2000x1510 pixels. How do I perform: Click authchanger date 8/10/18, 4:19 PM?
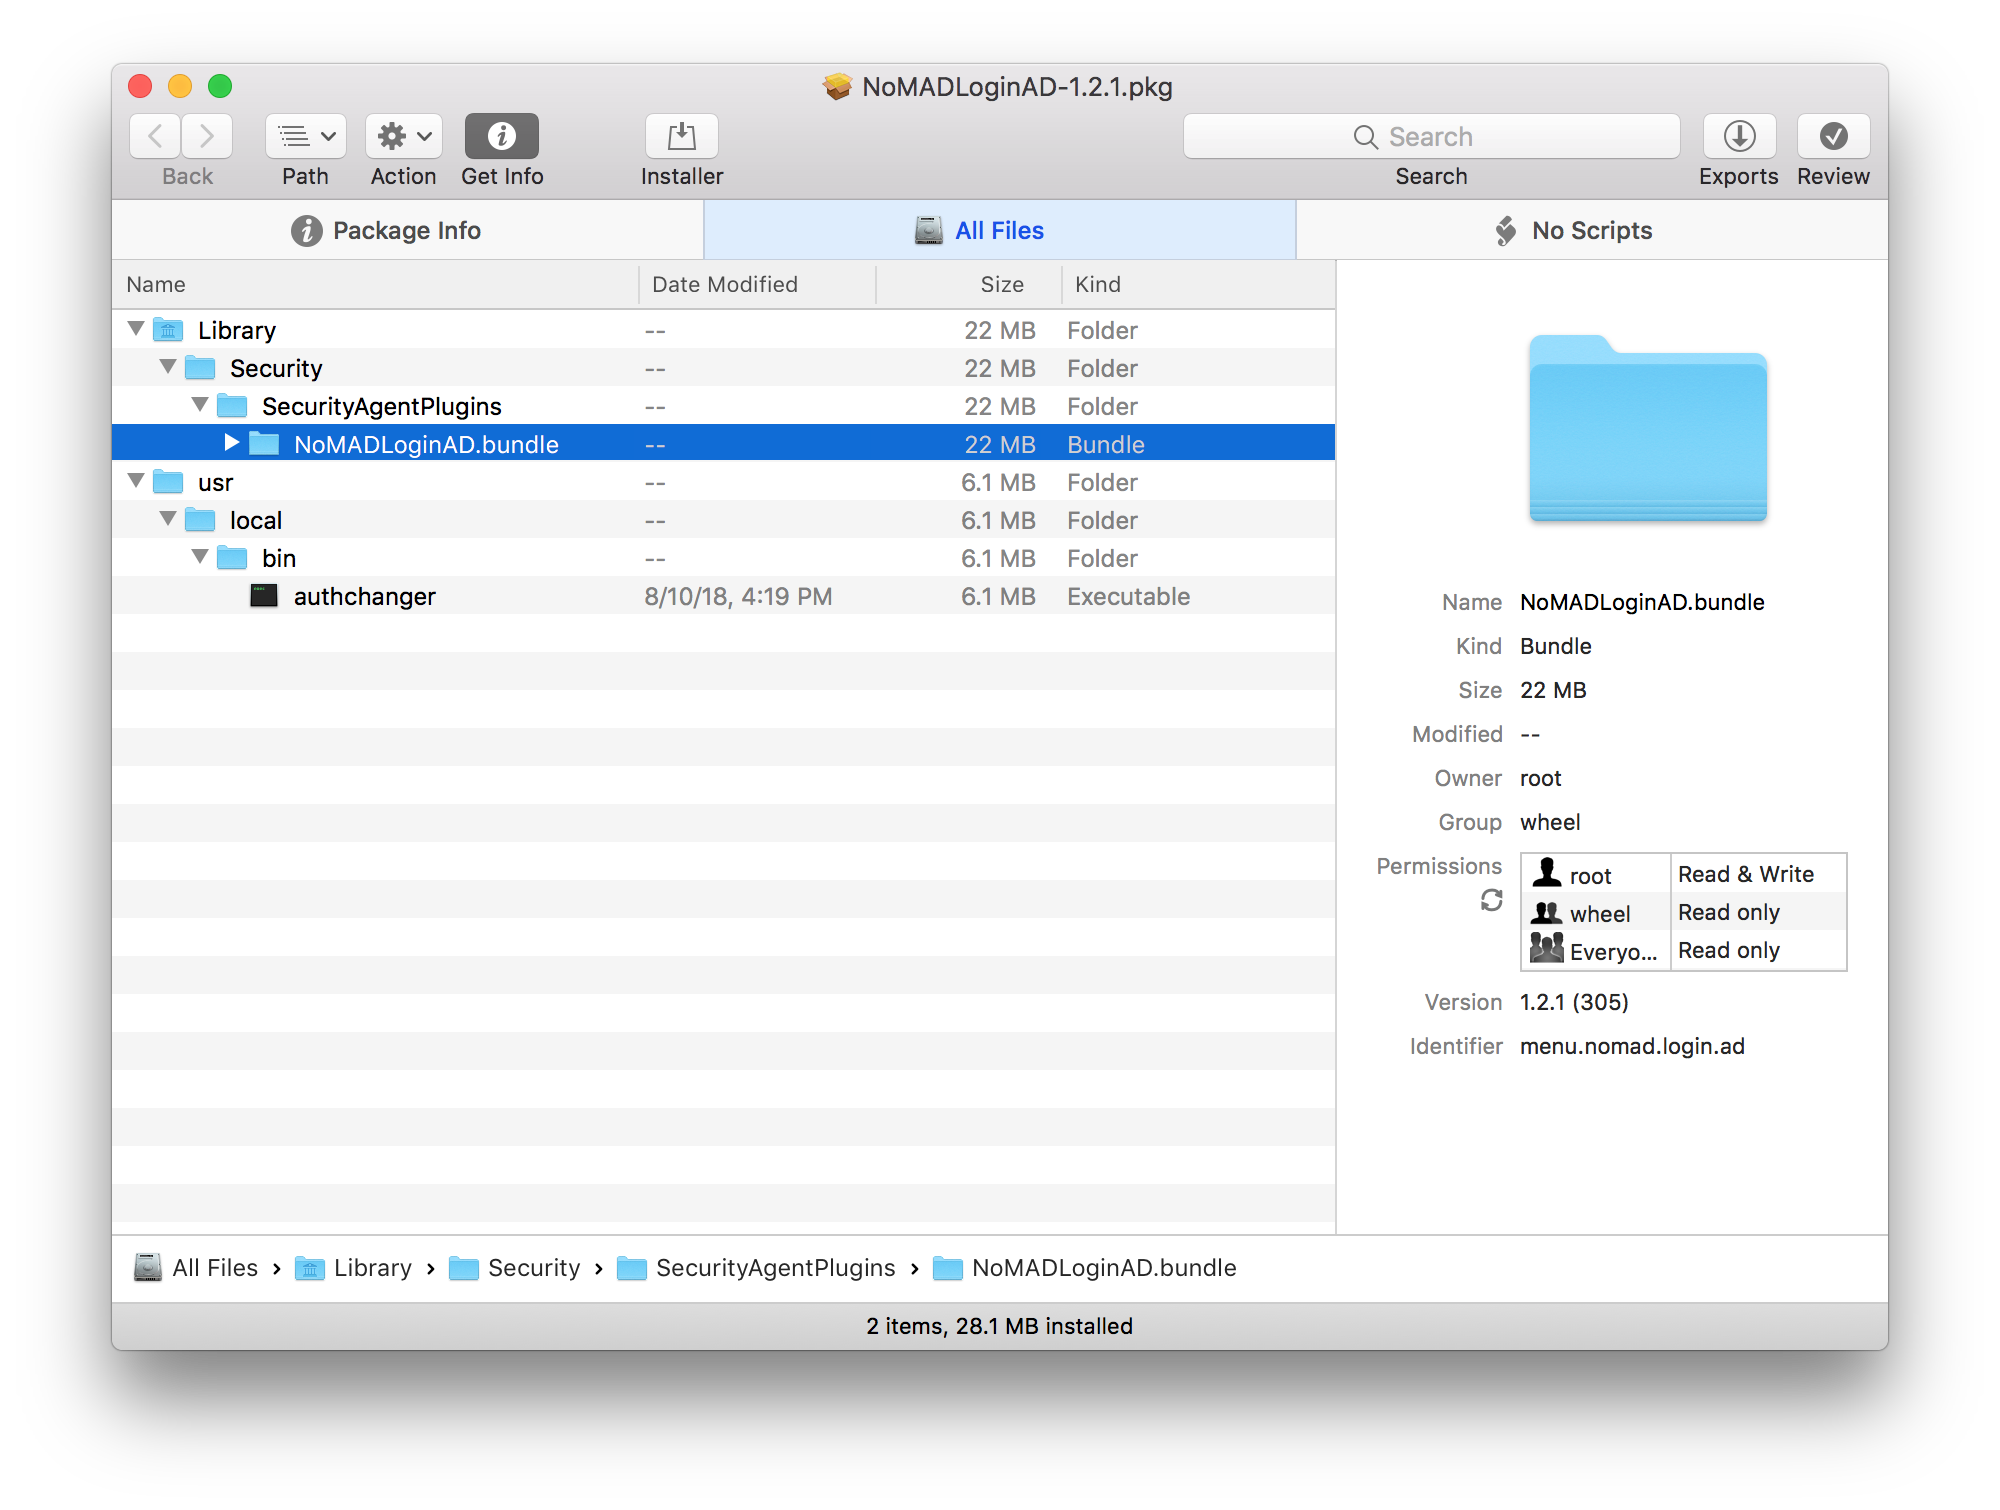[x=738, y=597]
